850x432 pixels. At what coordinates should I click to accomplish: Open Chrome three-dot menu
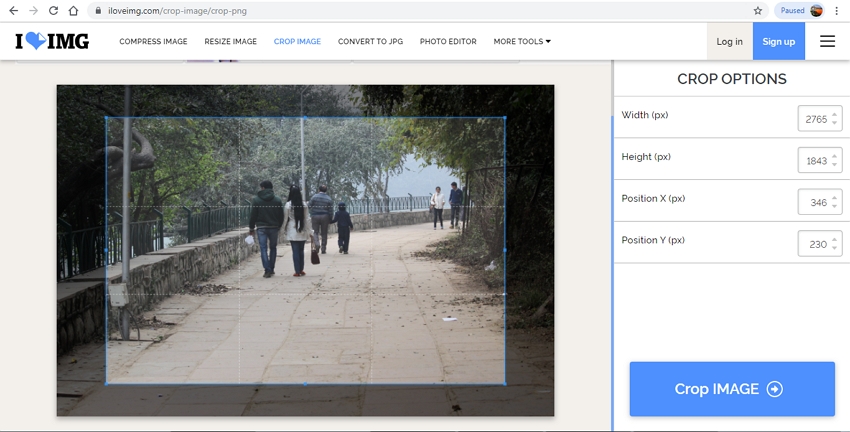tap(837, 10)
